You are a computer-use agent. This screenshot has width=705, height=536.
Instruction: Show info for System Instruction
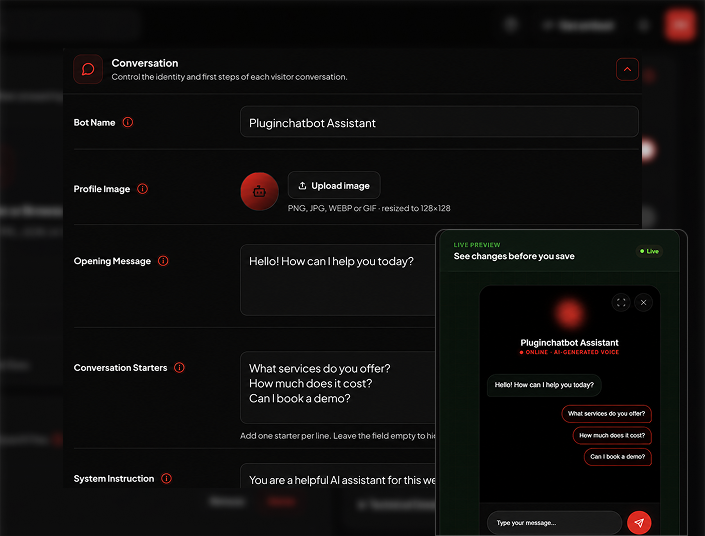click(x=166, y=478)
